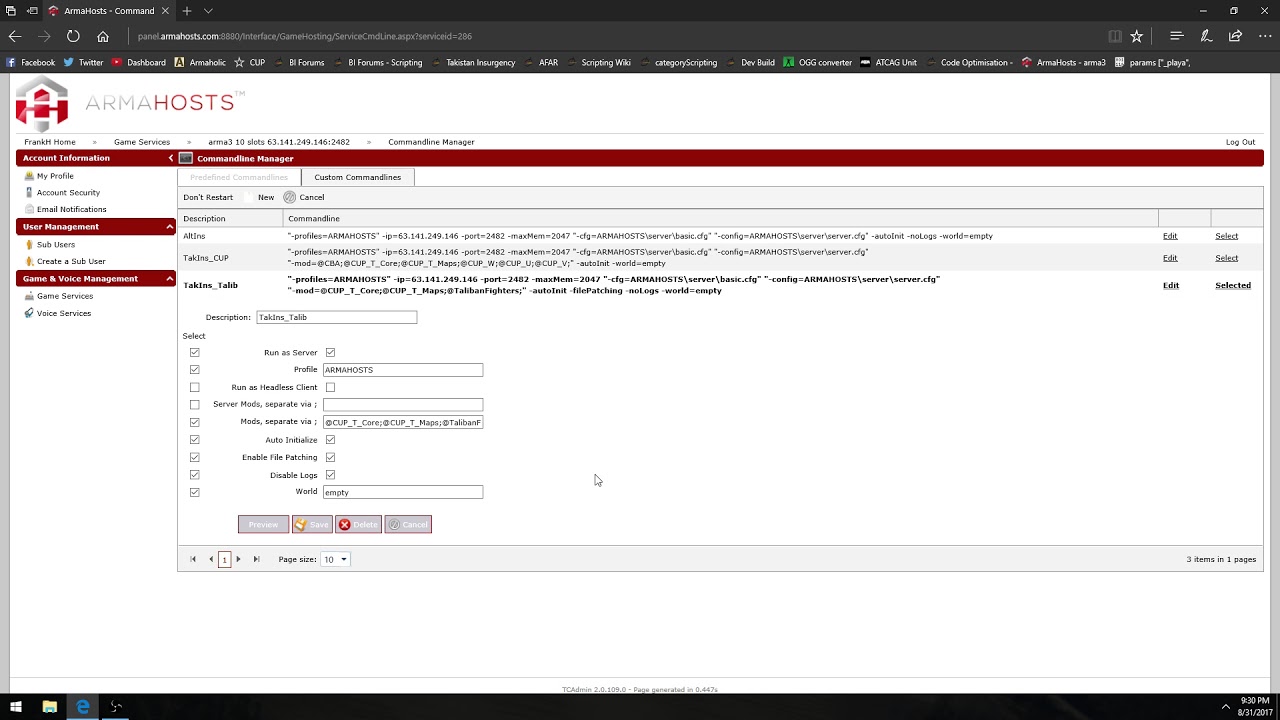Open the browser home icon
The height and width of the screenshot is (720, 1280).
coord(103,36)
